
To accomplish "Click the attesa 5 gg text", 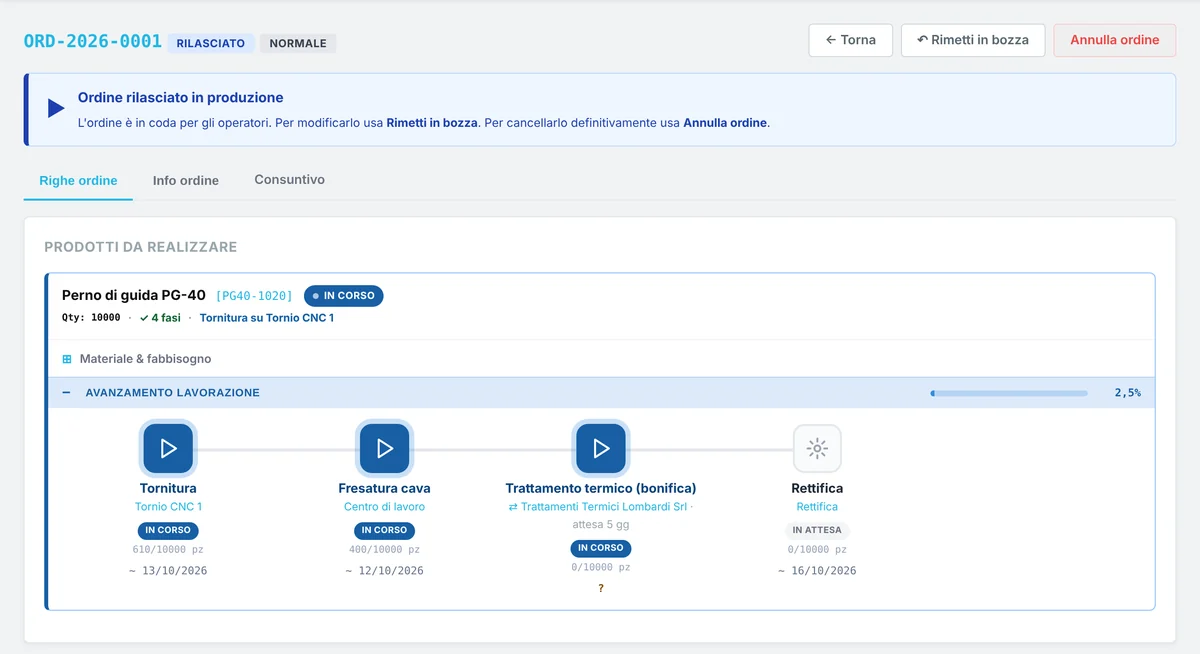I will 601,524.
